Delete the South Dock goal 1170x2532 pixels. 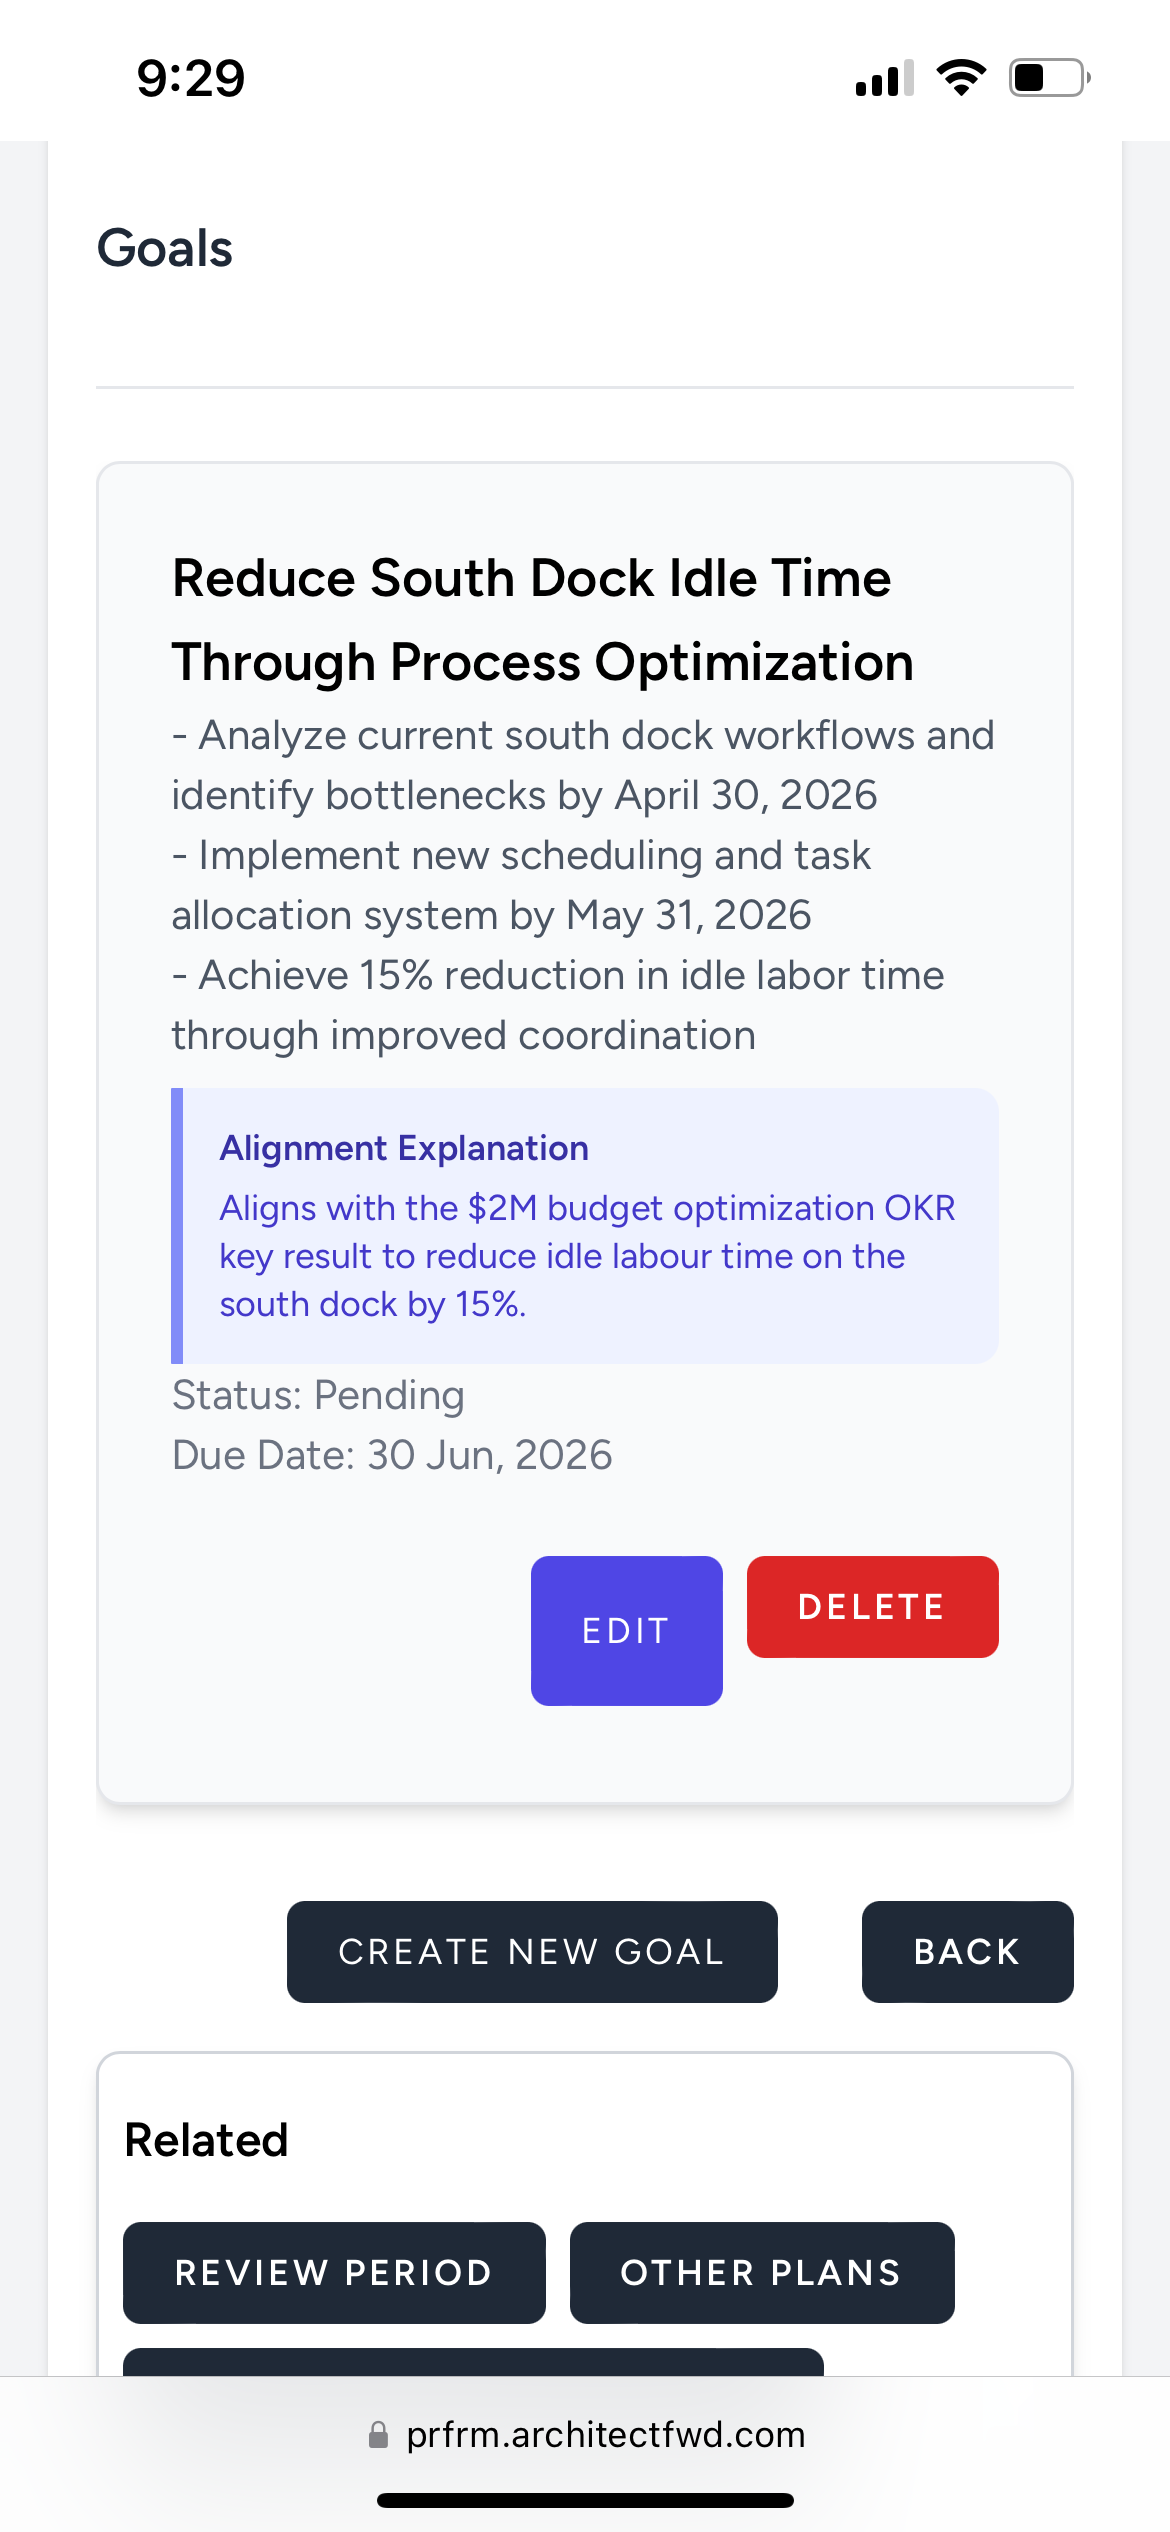[x=872, y=1606]
